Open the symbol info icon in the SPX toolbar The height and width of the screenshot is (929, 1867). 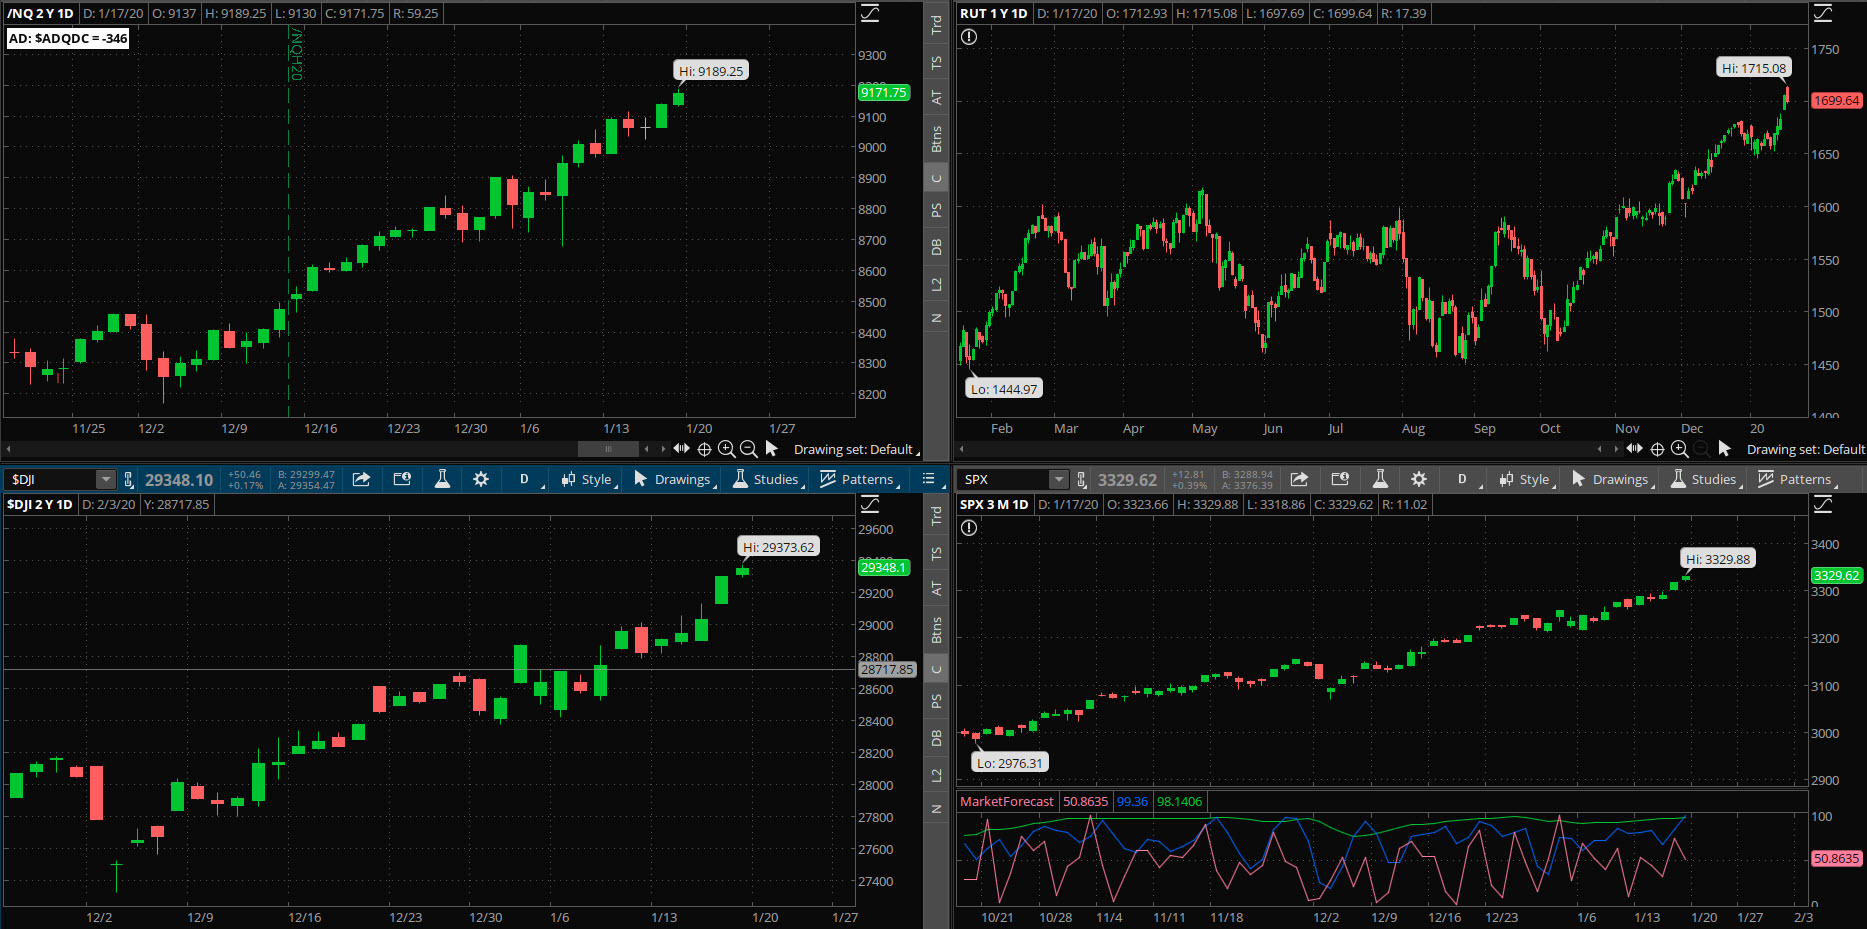(1340, 479)
